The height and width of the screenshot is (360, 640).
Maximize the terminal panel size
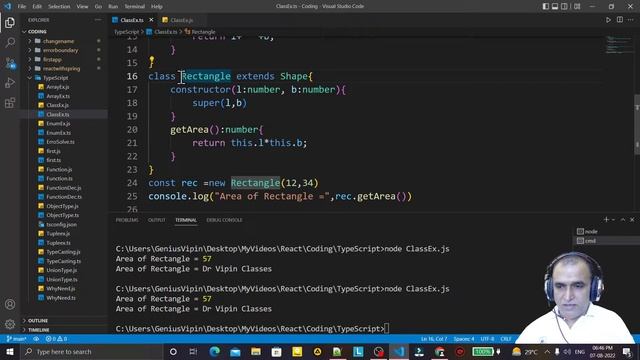click(x=623, y=220)
